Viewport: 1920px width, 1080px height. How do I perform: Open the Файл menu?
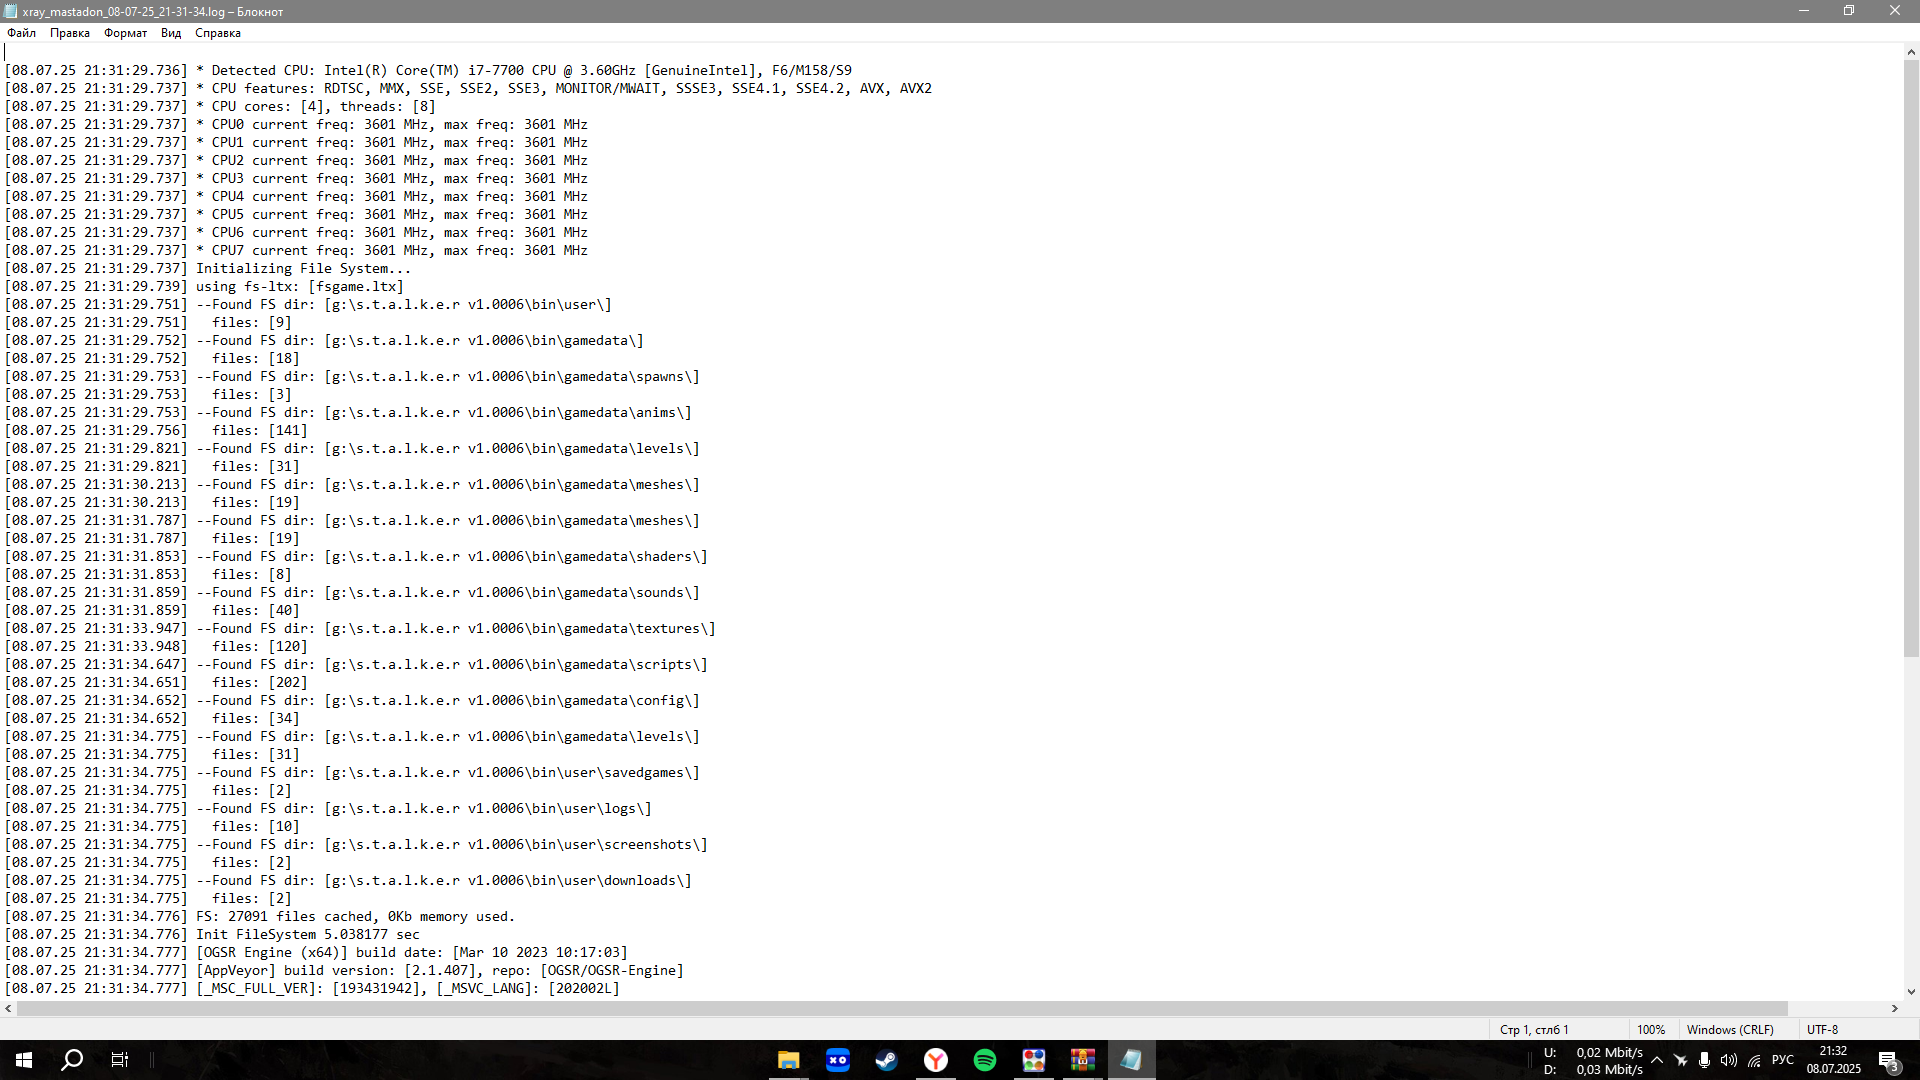click(x=21, y=33)
